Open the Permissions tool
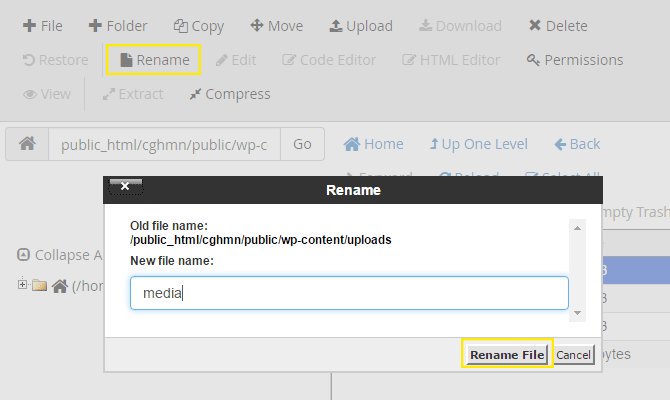Image resolution: width=670 pixels, height=400 pixels. [x=575, y=60]
